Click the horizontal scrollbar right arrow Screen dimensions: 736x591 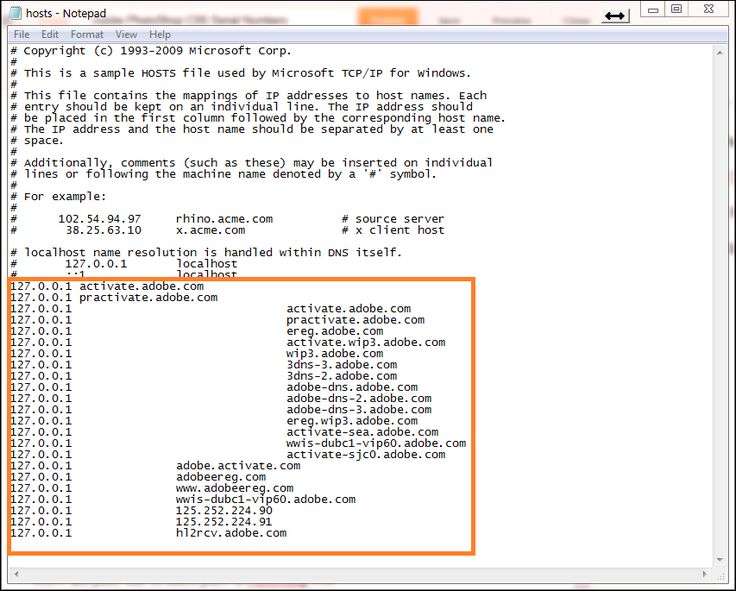[x=705, y=574]
